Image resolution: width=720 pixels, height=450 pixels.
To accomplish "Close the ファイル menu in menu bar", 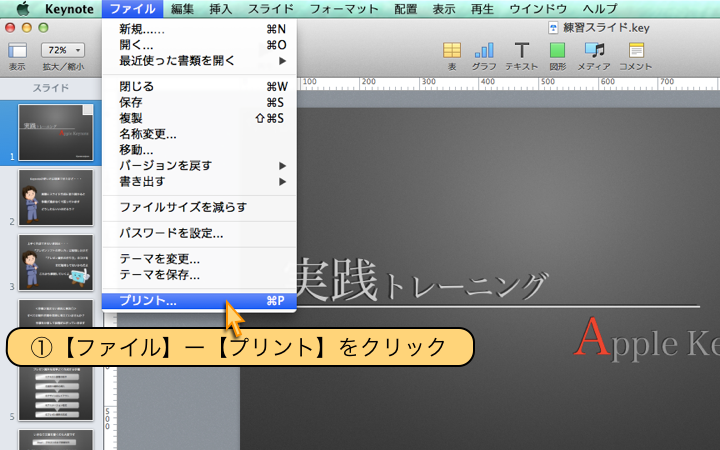I will tap(133, 9).
